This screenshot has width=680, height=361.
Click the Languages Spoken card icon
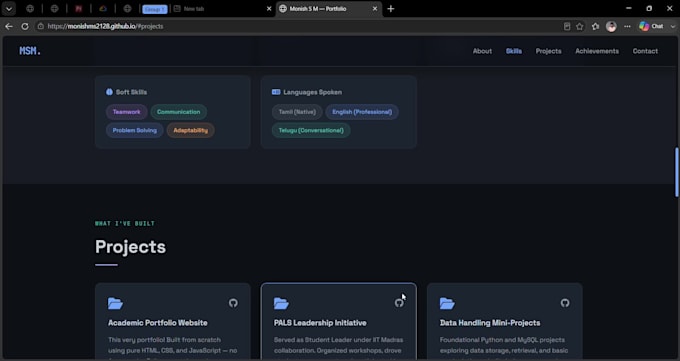click(x=276, y=92)
